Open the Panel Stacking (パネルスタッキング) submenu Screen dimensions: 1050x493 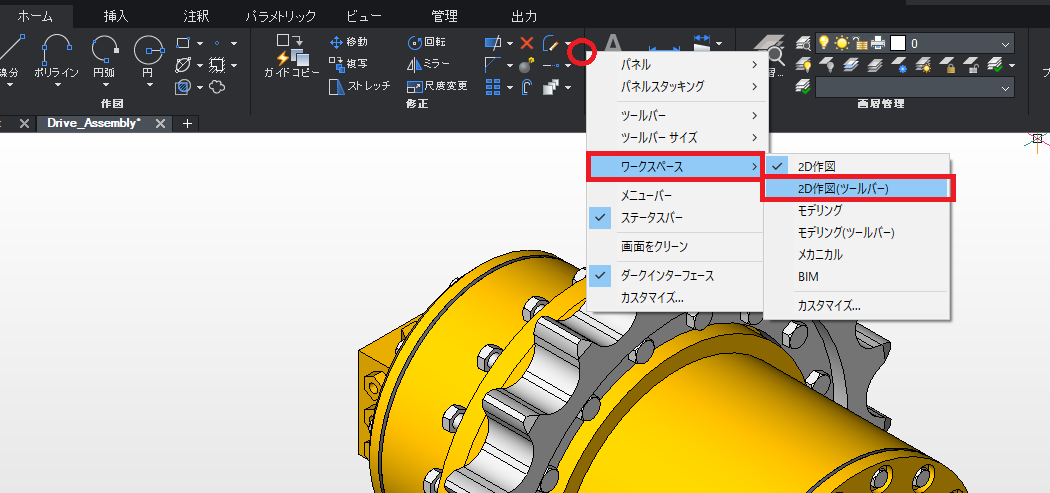point(675,86)
